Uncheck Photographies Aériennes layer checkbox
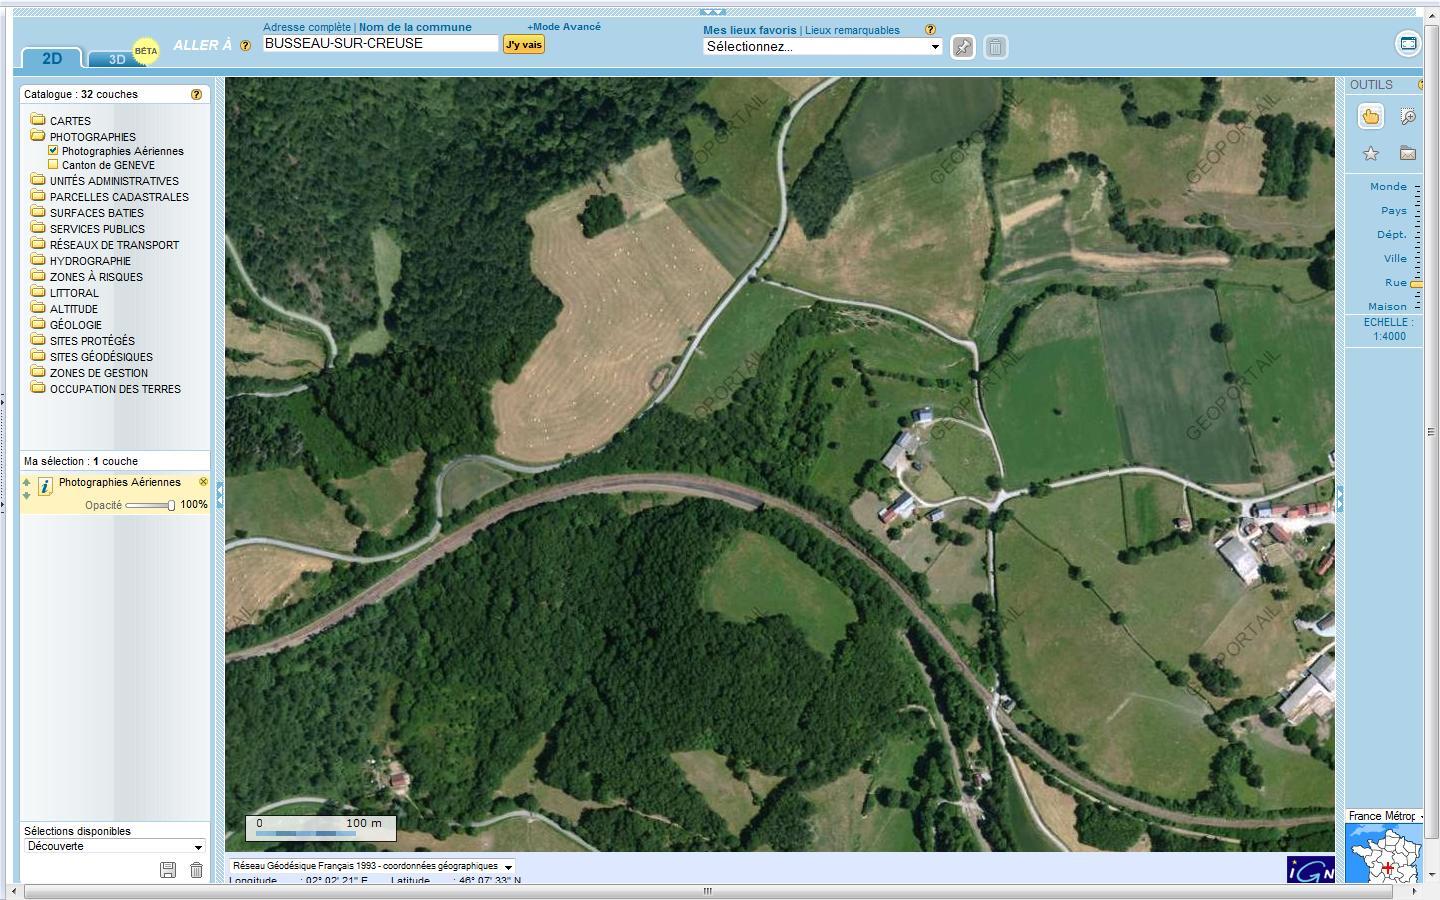This screenshot has width=1440, height=900. pyautogui.click(x=54, y=151)
